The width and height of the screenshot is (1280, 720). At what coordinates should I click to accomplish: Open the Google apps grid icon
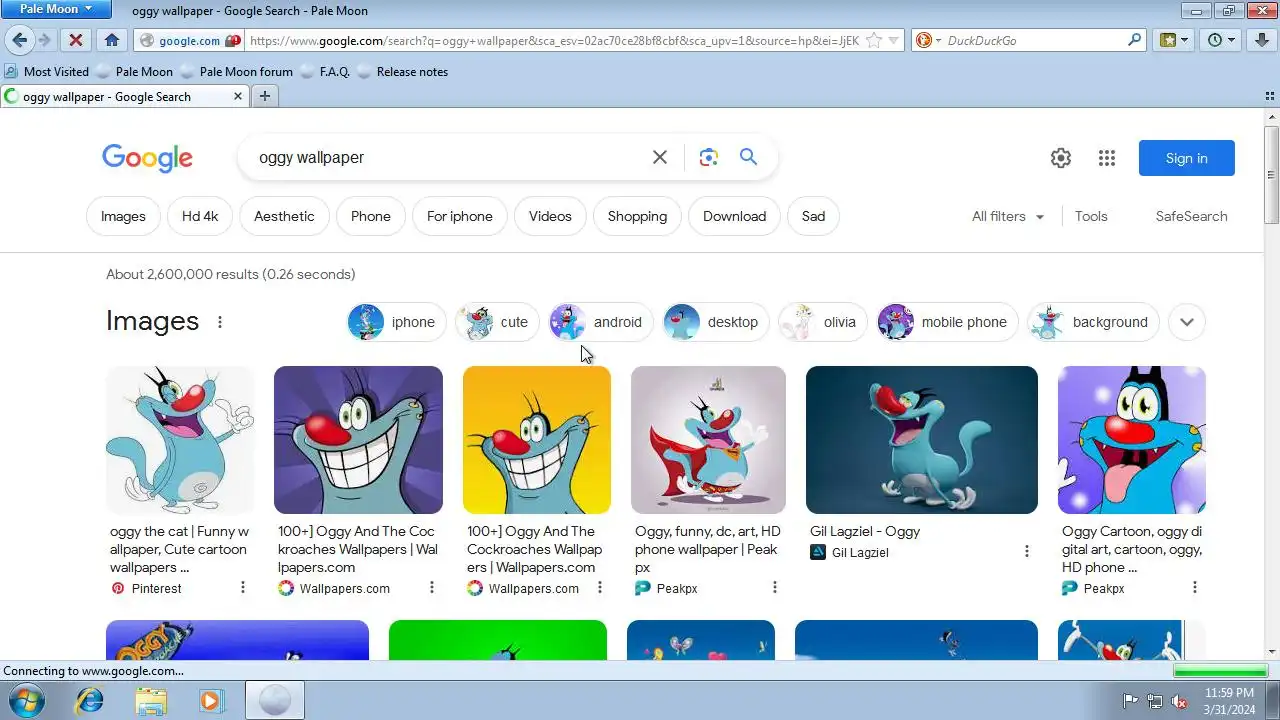pyautogui.click(x=1107, y=158)
